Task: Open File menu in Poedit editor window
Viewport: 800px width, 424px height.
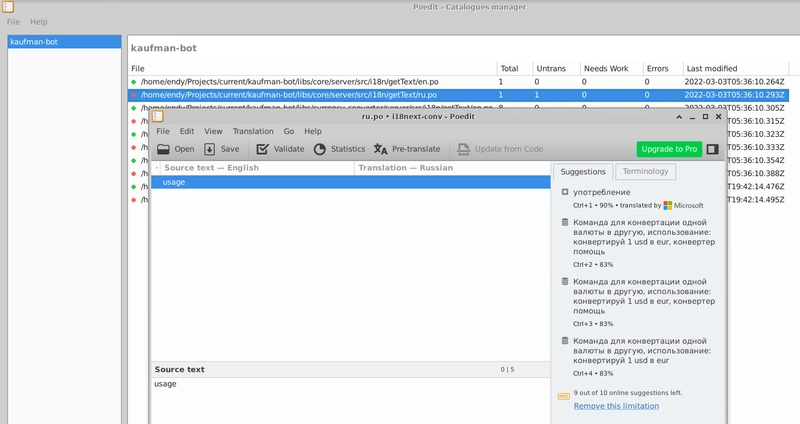Action: (x=163, y=131)
